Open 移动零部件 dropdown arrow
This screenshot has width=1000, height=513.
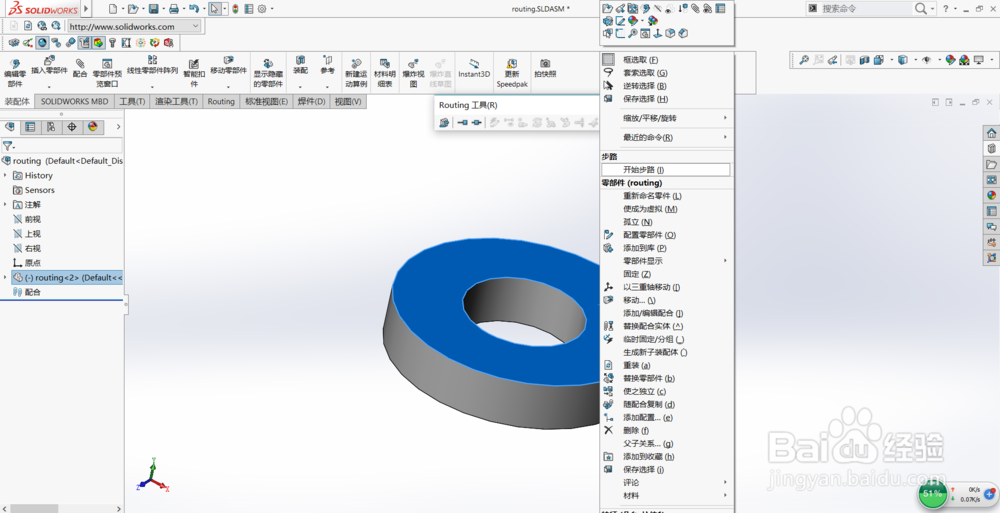(x=228, y=86)
